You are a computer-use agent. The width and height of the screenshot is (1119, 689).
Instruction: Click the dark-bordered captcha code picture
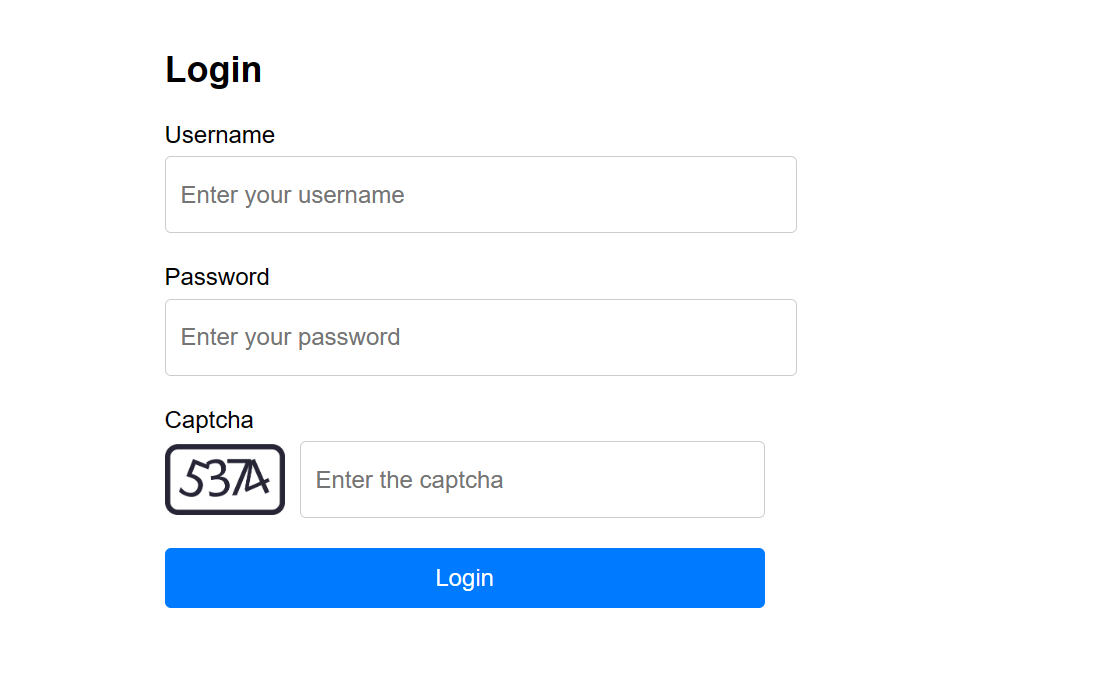click(225, 480)
